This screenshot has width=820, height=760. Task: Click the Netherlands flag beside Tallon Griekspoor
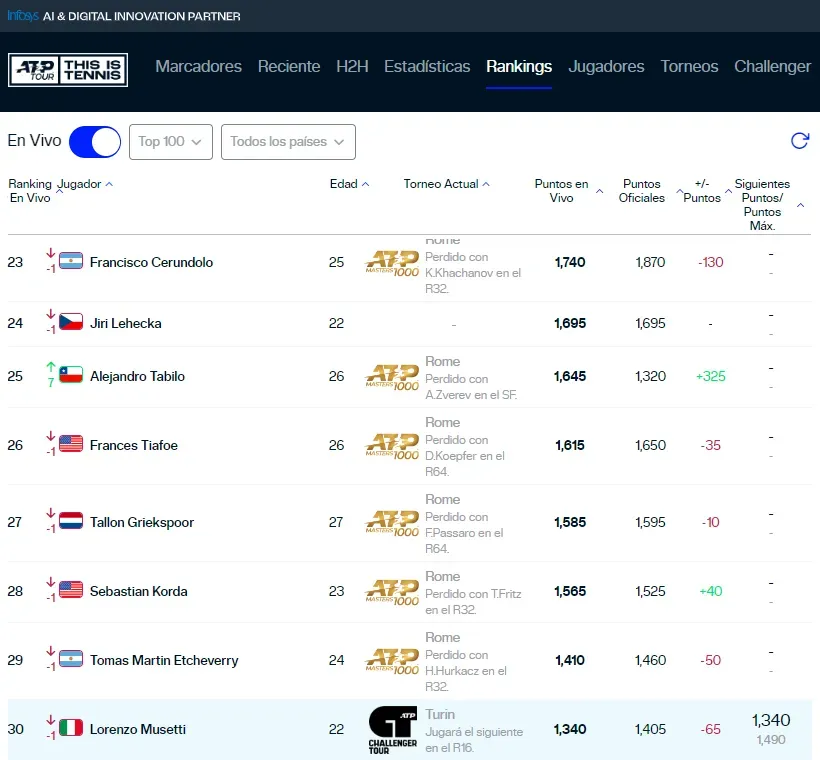click(70, 522)
